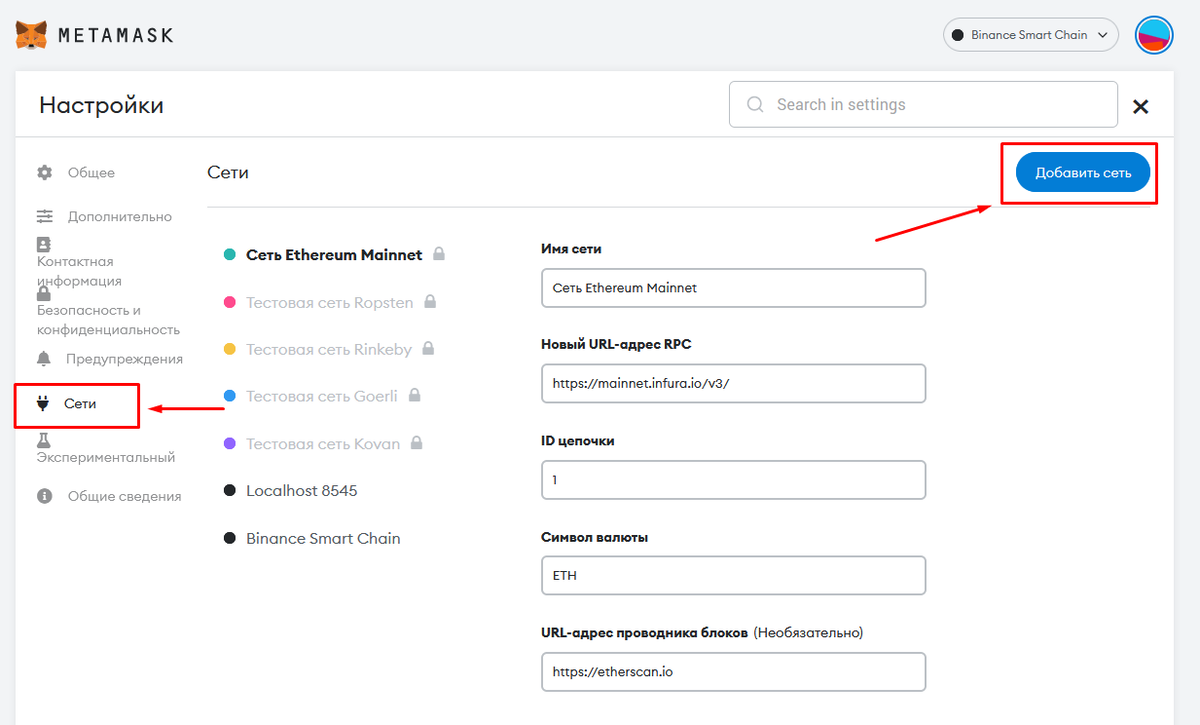Click the Имя сети input field
The image size is (1200, 725).
point(733,287)
